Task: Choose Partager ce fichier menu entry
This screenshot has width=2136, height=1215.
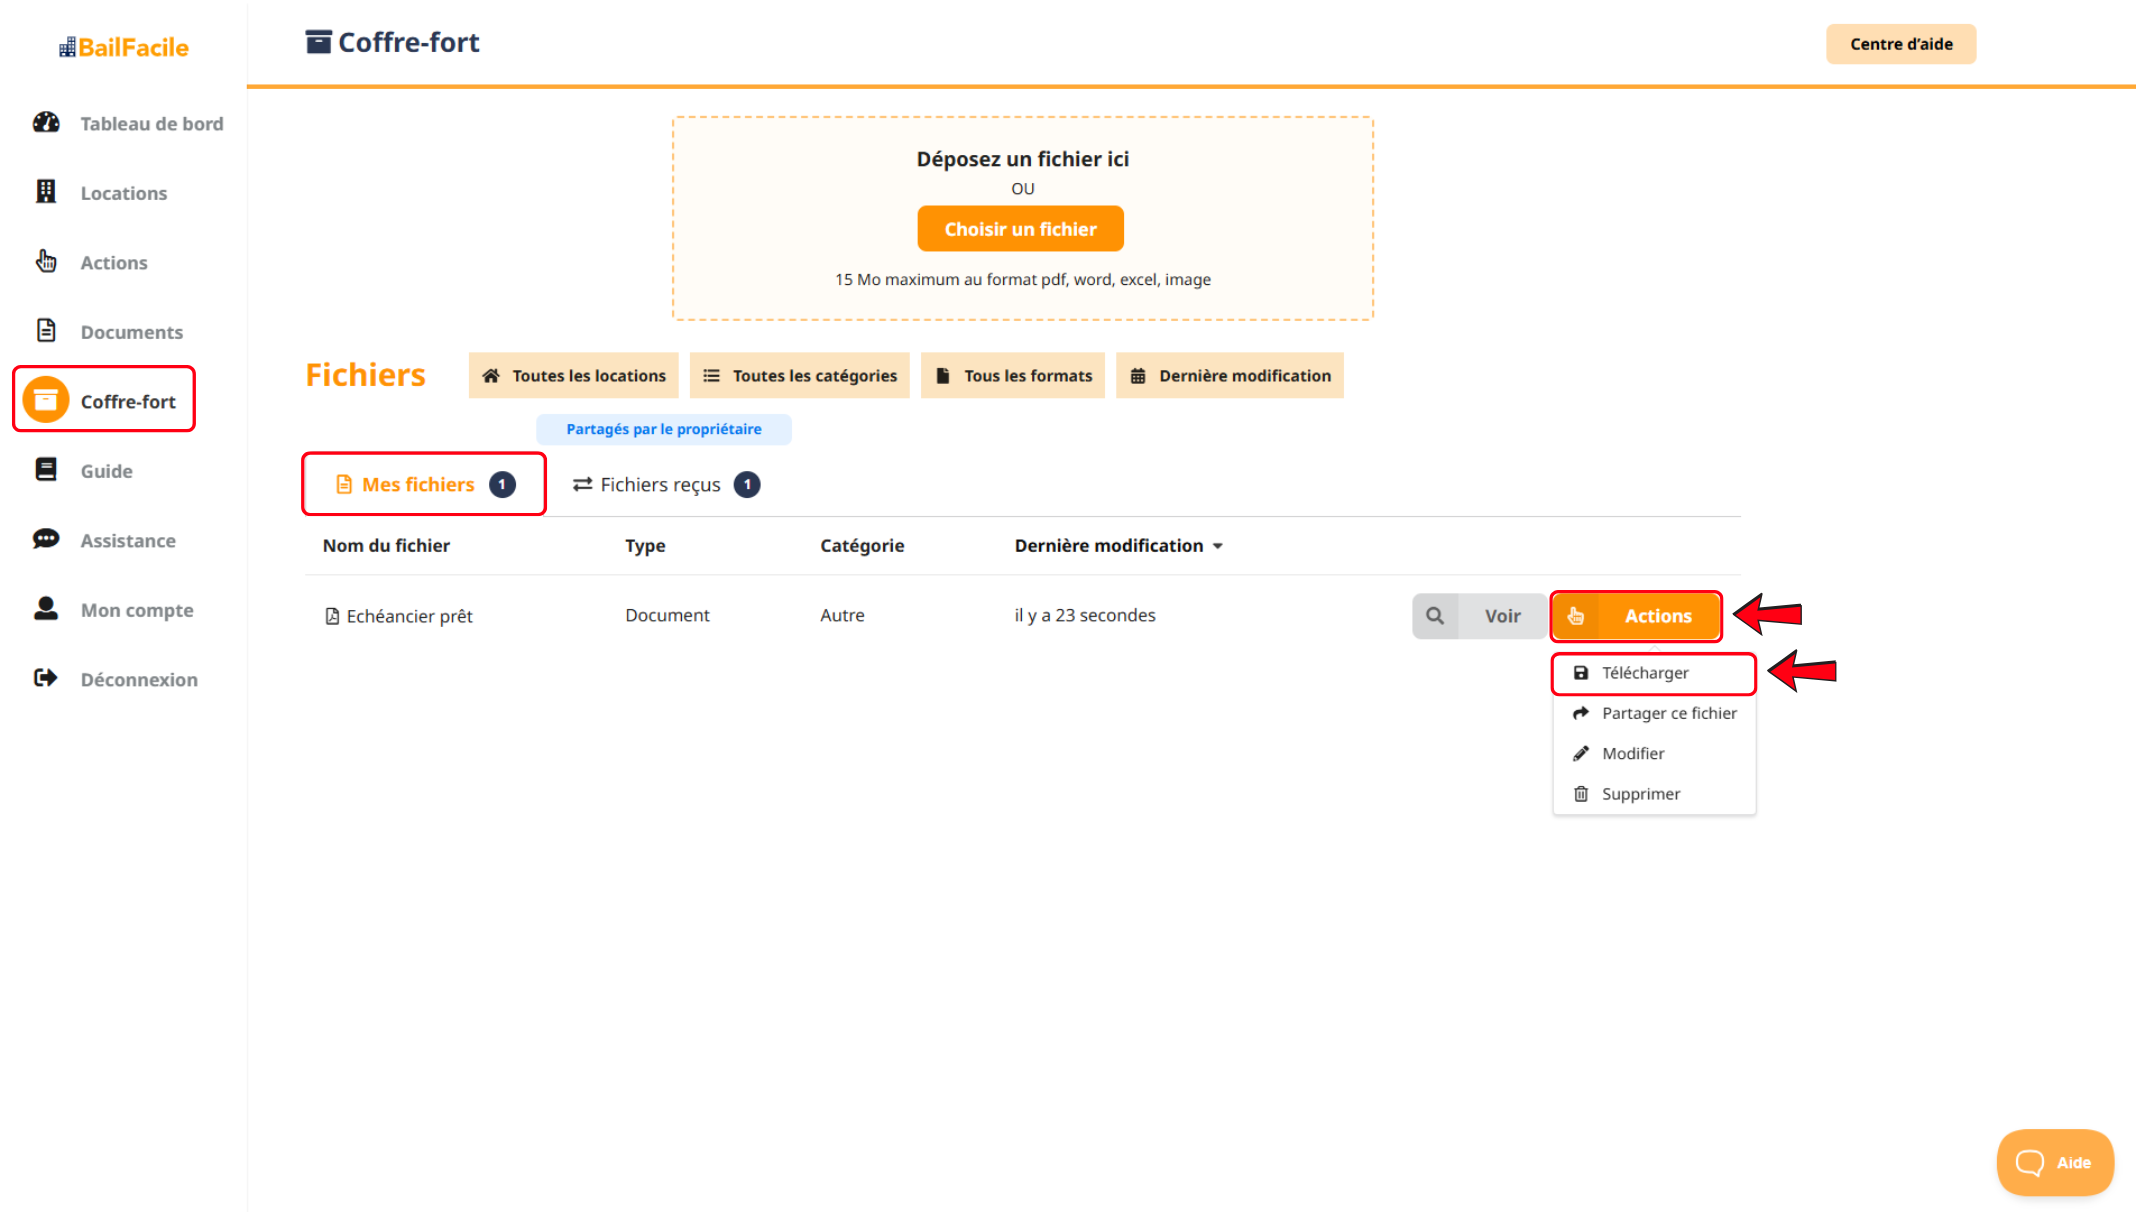Action: pyautogui.click(x=1668, y=713)
